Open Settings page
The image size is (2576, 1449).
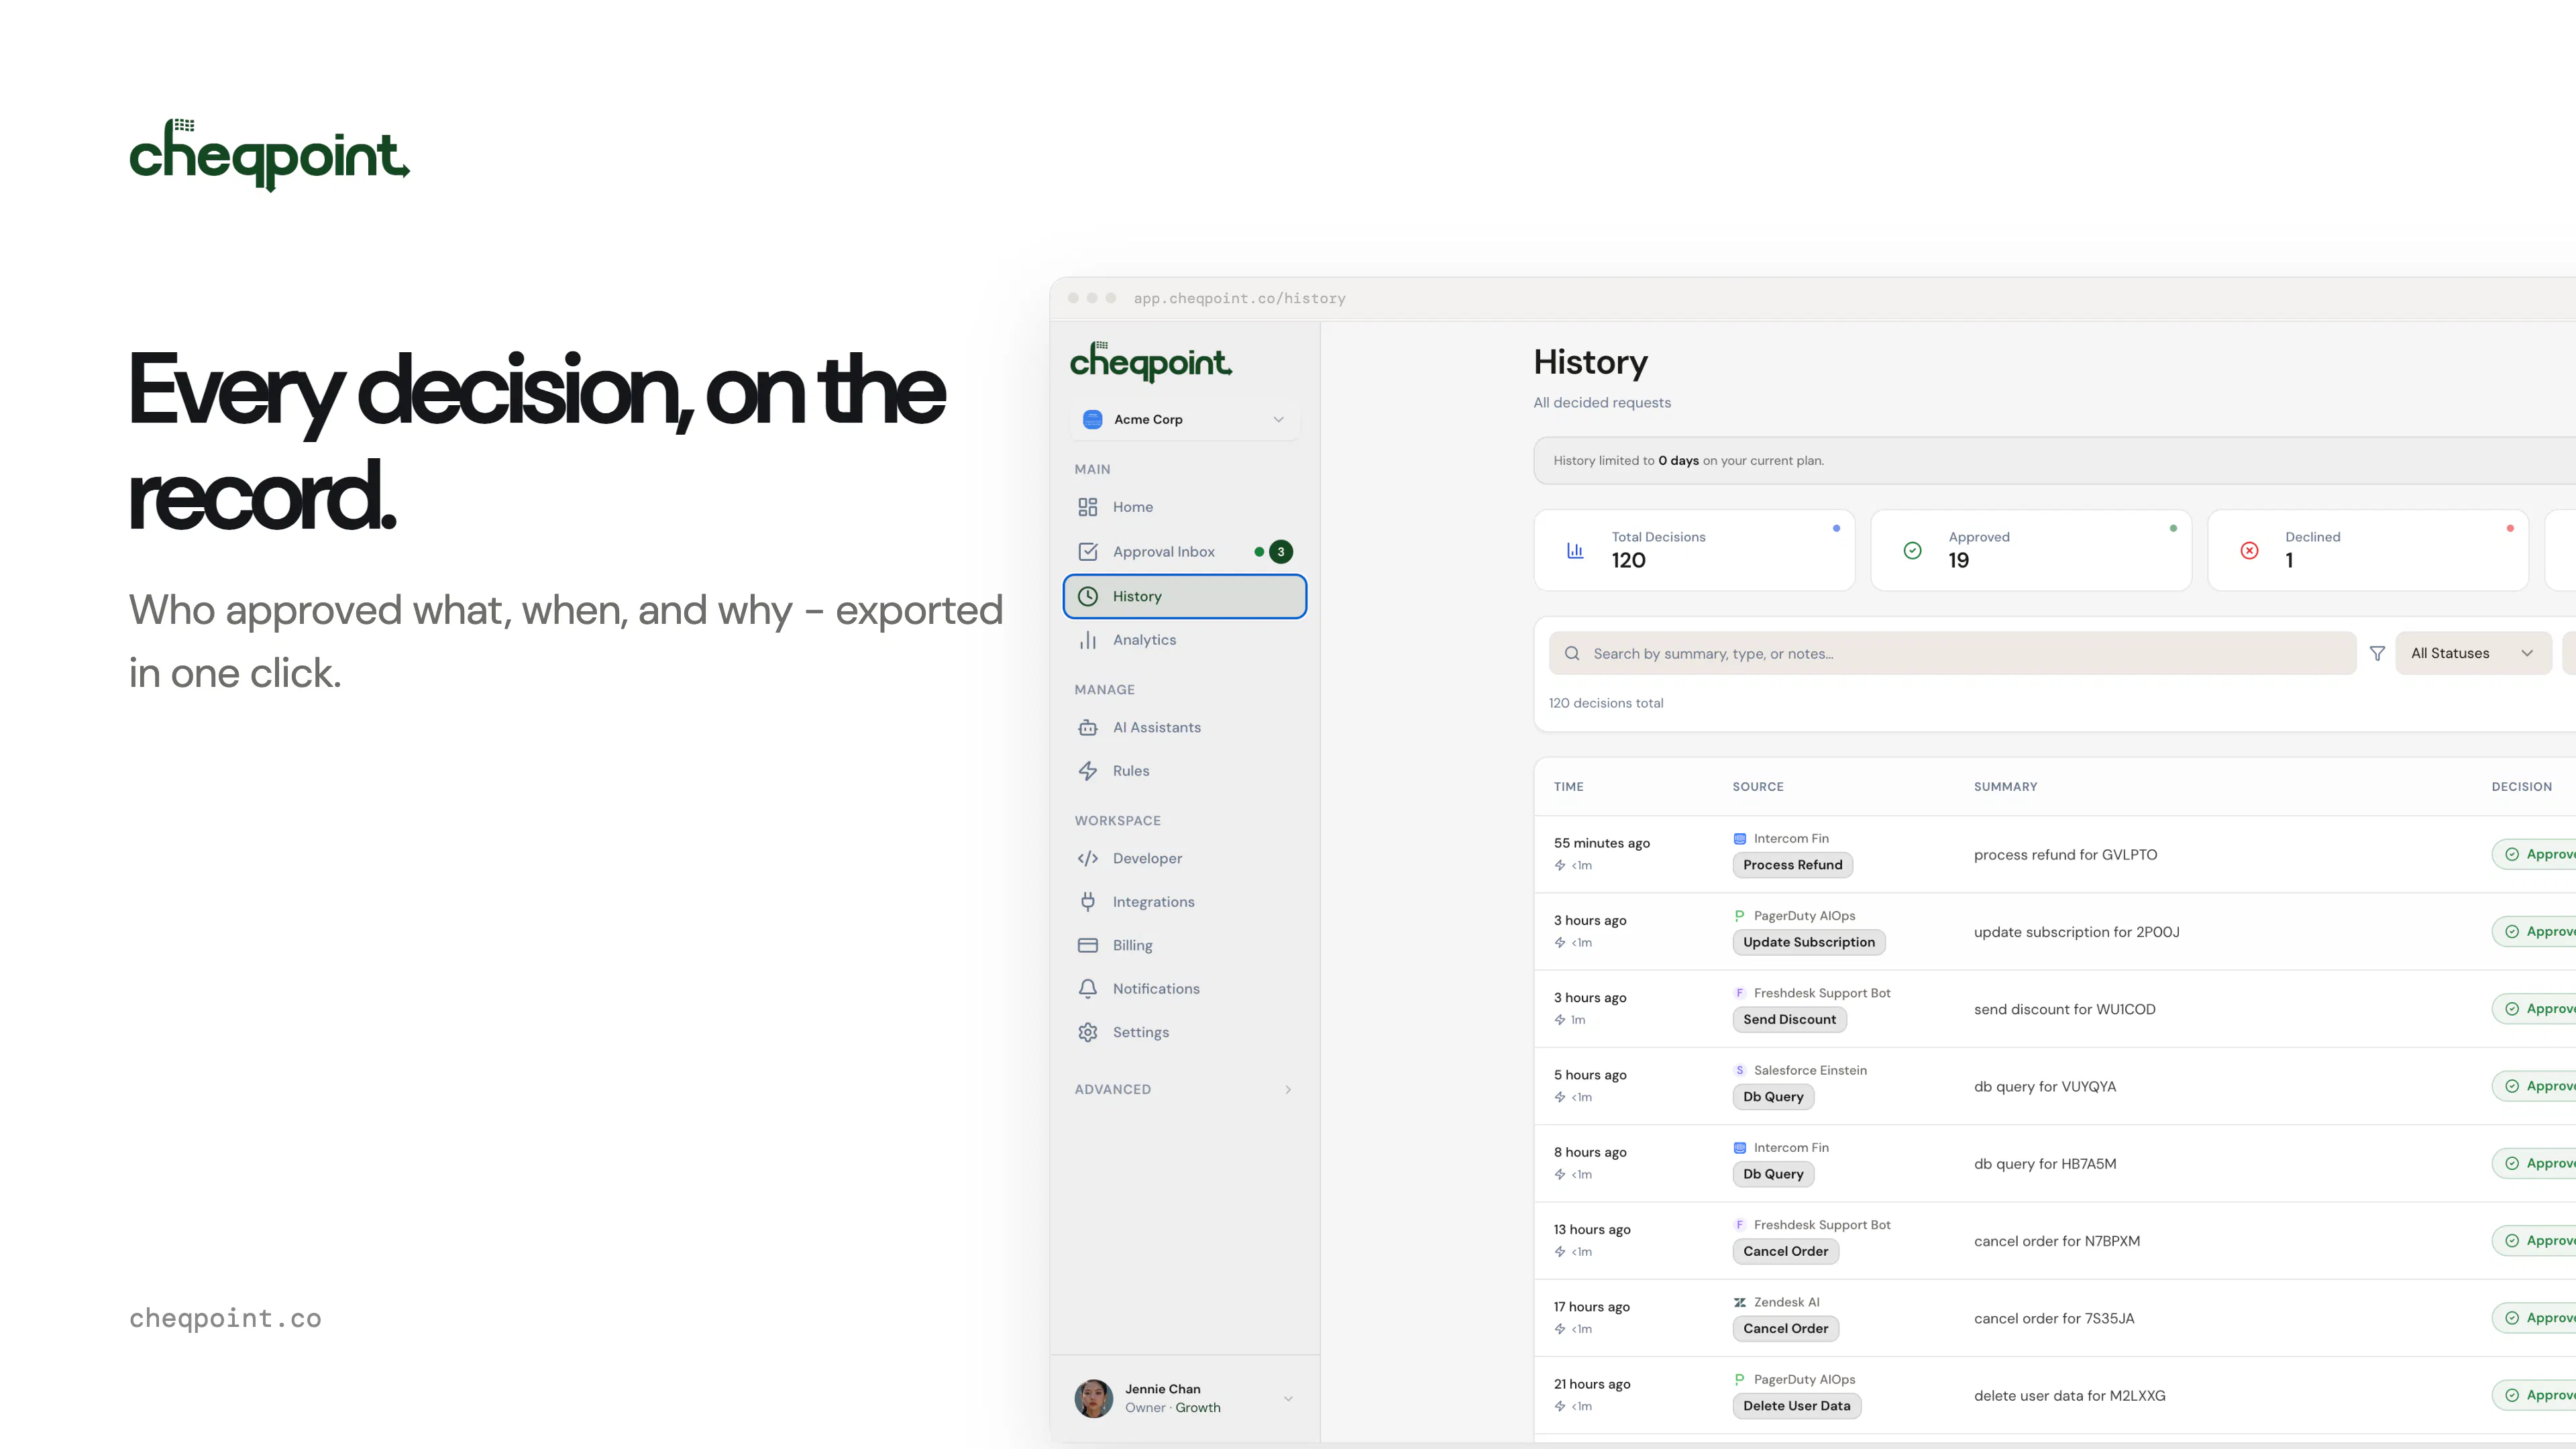click(x=1184, y=1032)
